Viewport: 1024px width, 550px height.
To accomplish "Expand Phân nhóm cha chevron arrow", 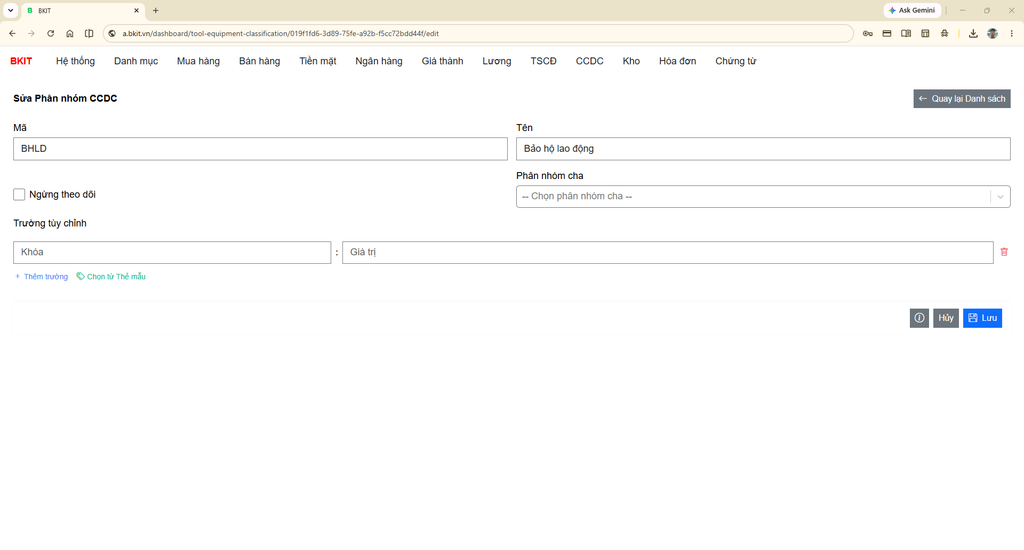I will pos(1000,197).
